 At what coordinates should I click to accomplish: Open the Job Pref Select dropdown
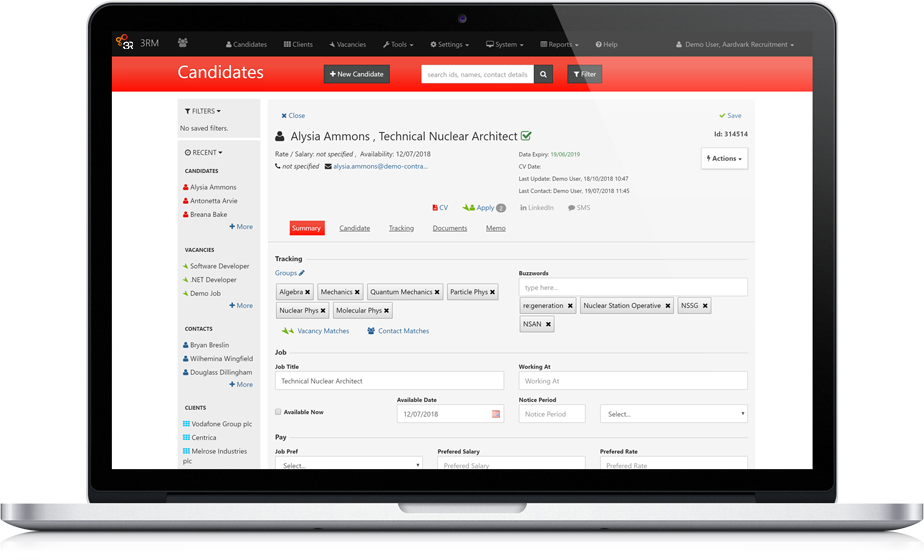(x=348, y=463)
